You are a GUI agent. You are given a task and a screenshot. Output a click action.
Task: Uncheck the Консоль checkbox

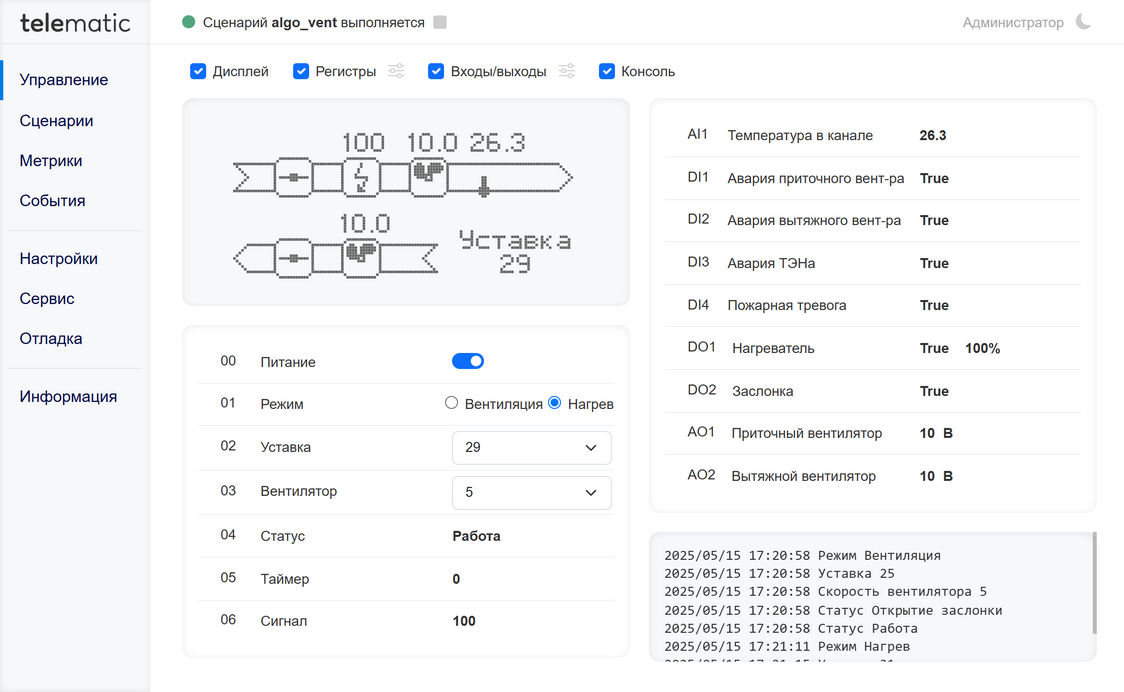coord(606,71)
